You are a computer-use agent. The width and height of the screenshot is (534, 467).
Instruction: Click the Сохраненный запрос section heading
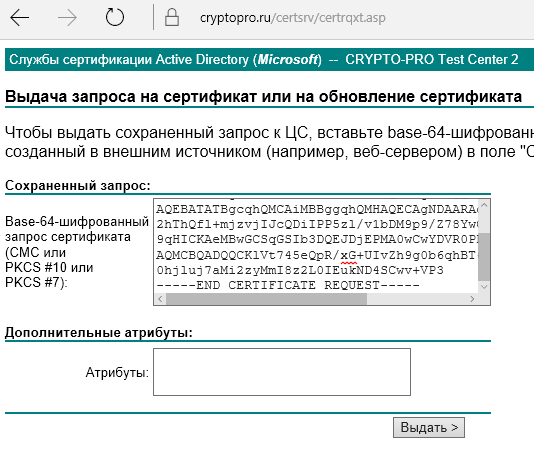78,186
